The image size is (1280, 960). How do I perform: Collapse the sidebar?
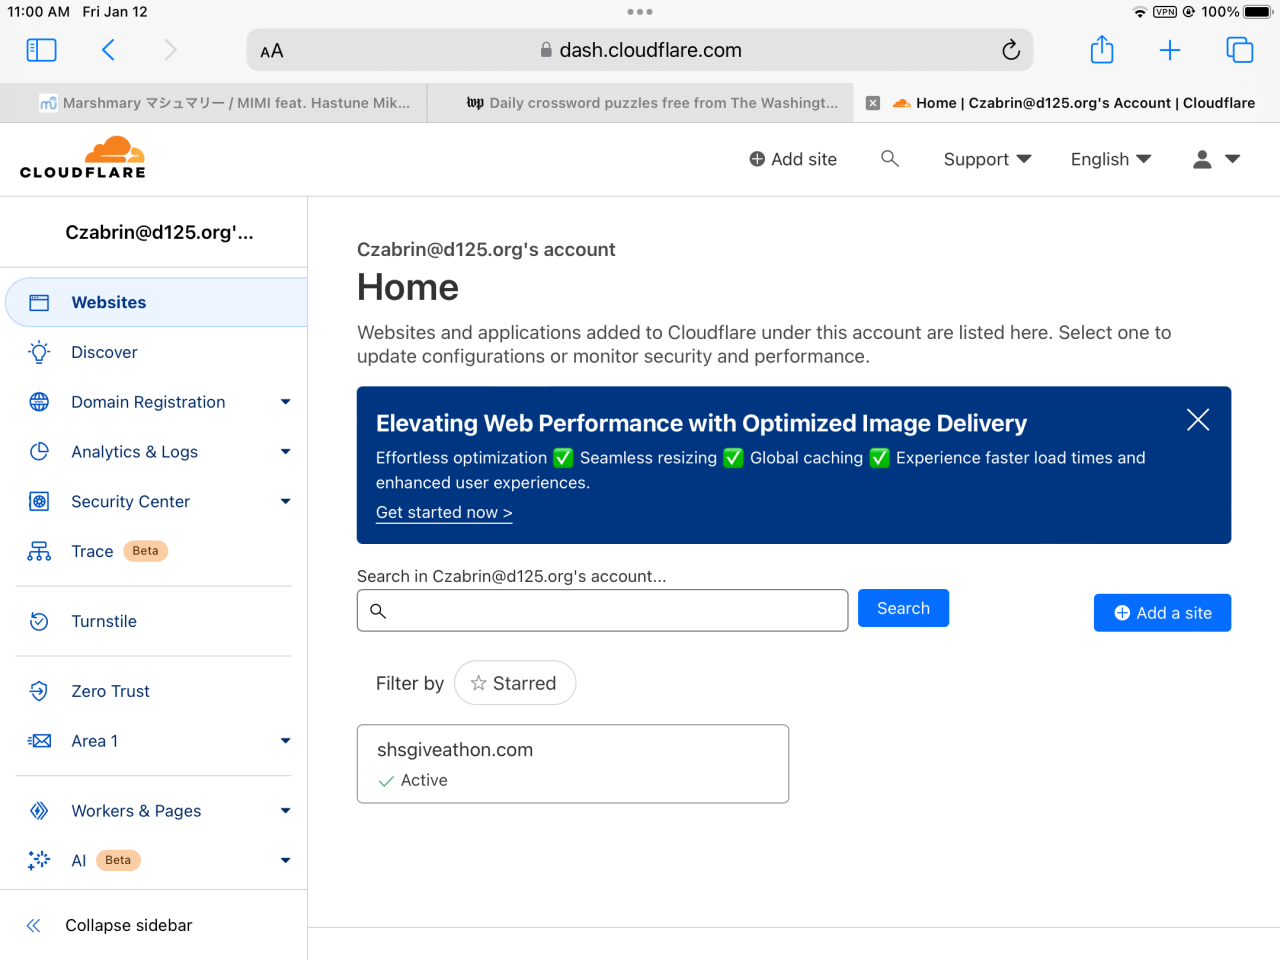coord(110,926)
